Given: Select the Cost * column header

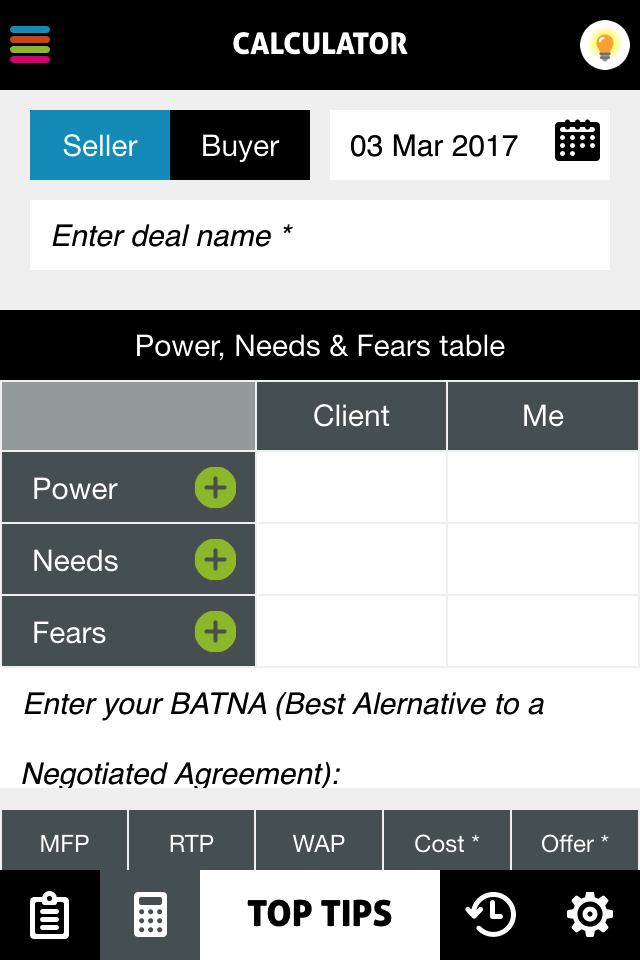Looking at the screenshot, I should tap(446, 841).
